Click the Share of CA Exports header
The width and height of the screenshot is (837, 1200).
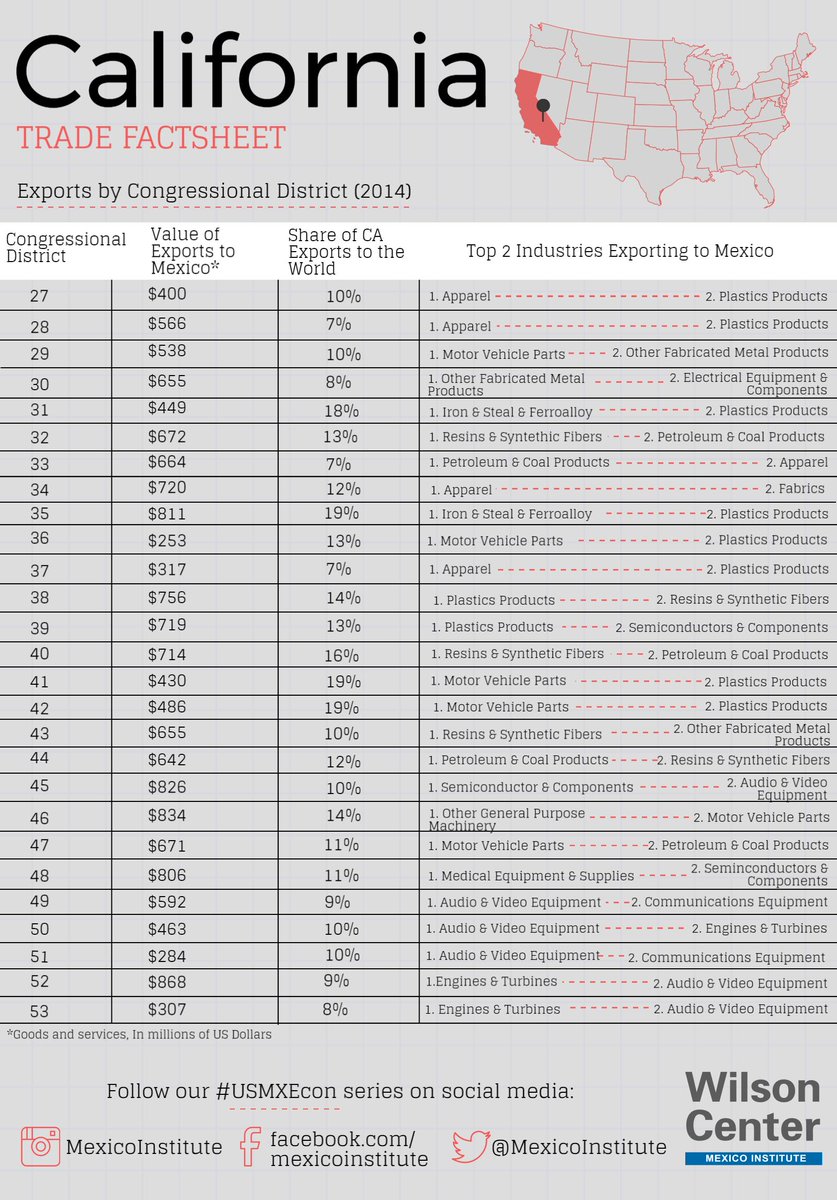346,251
